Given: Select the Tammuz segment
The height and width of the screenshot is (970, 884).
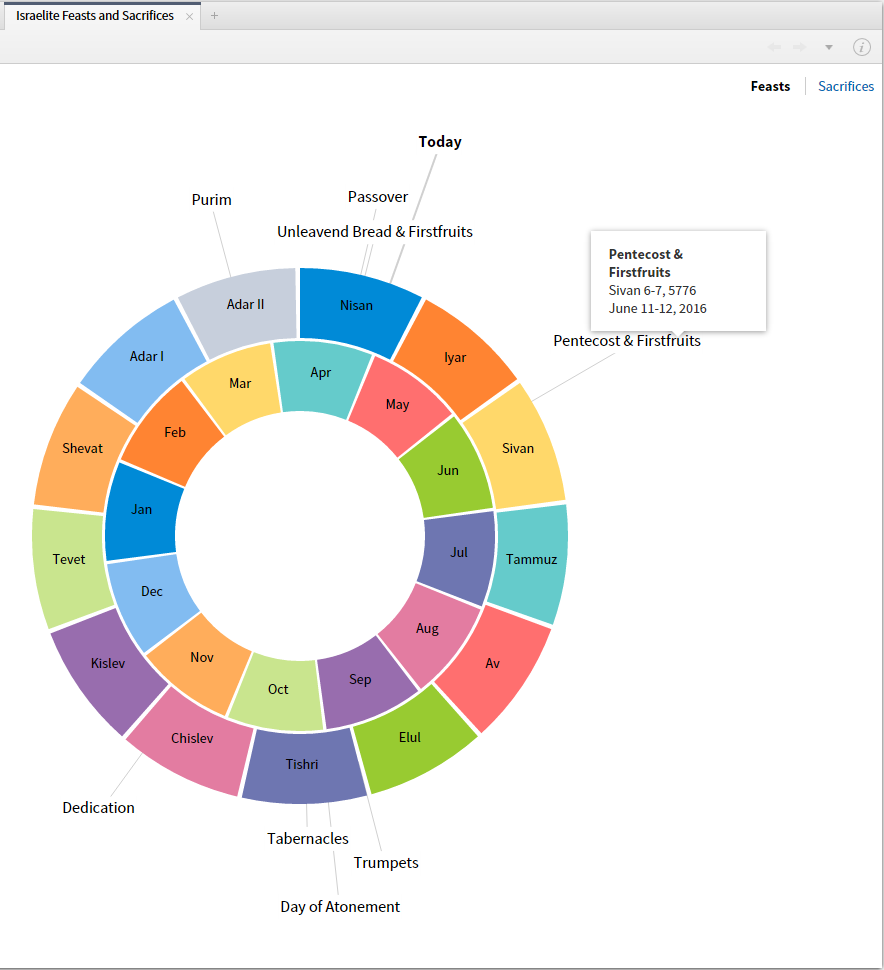Looking at the screenshot, I should tap(531, 559).
